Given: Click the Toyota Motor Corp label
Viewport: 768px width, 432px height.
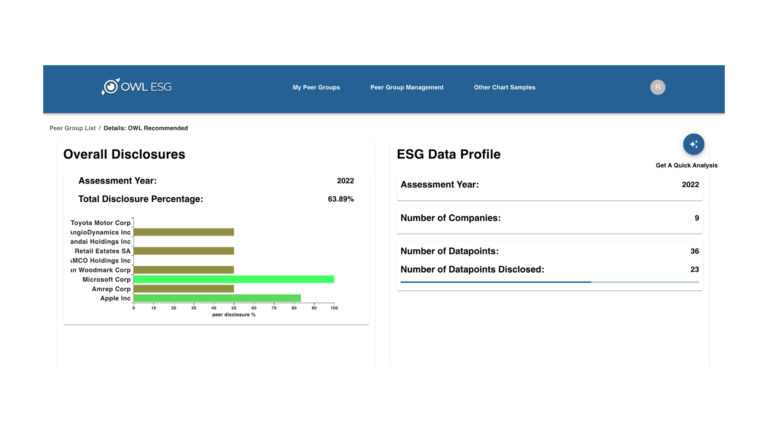Looking at the screenshot, I should 101,222.
